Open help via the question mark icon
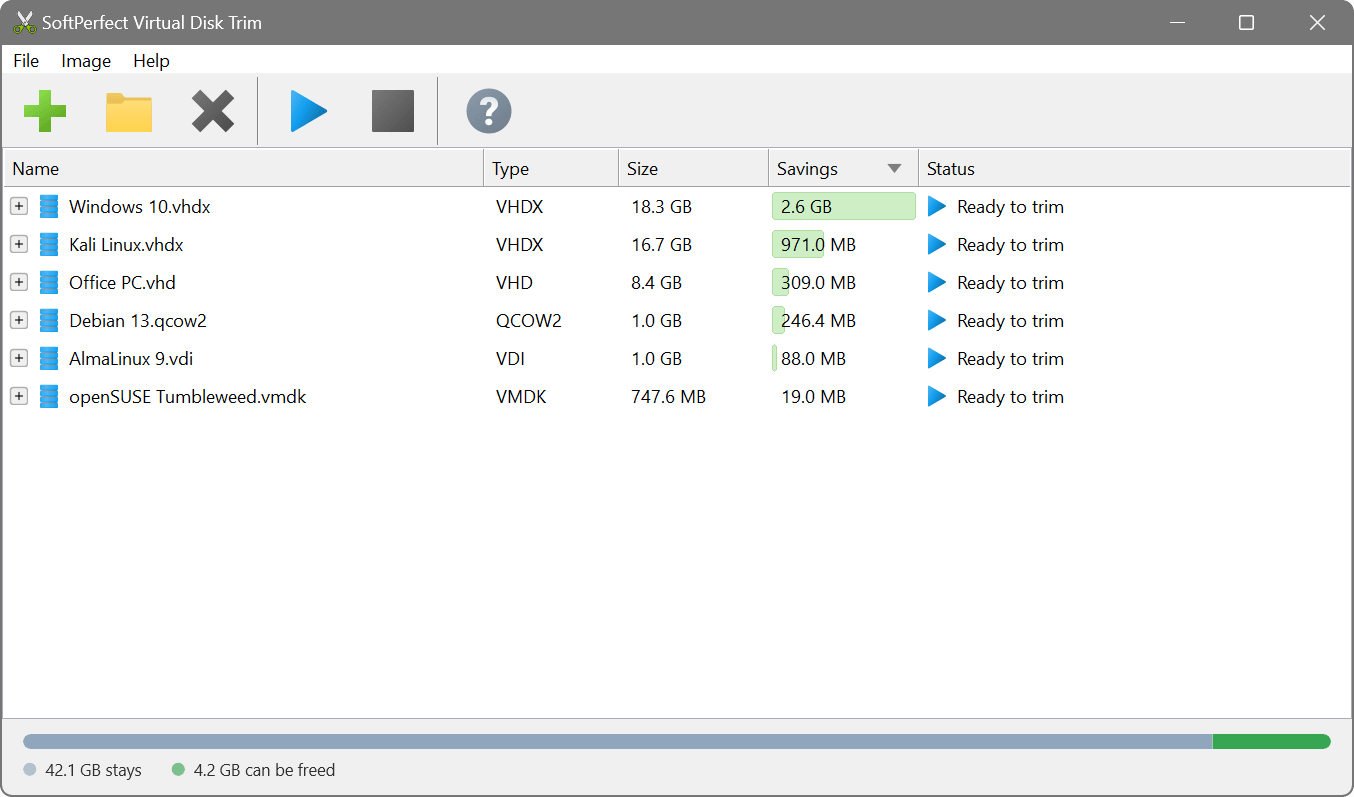Screen dimensions: 1354x797 pos(489,111)
